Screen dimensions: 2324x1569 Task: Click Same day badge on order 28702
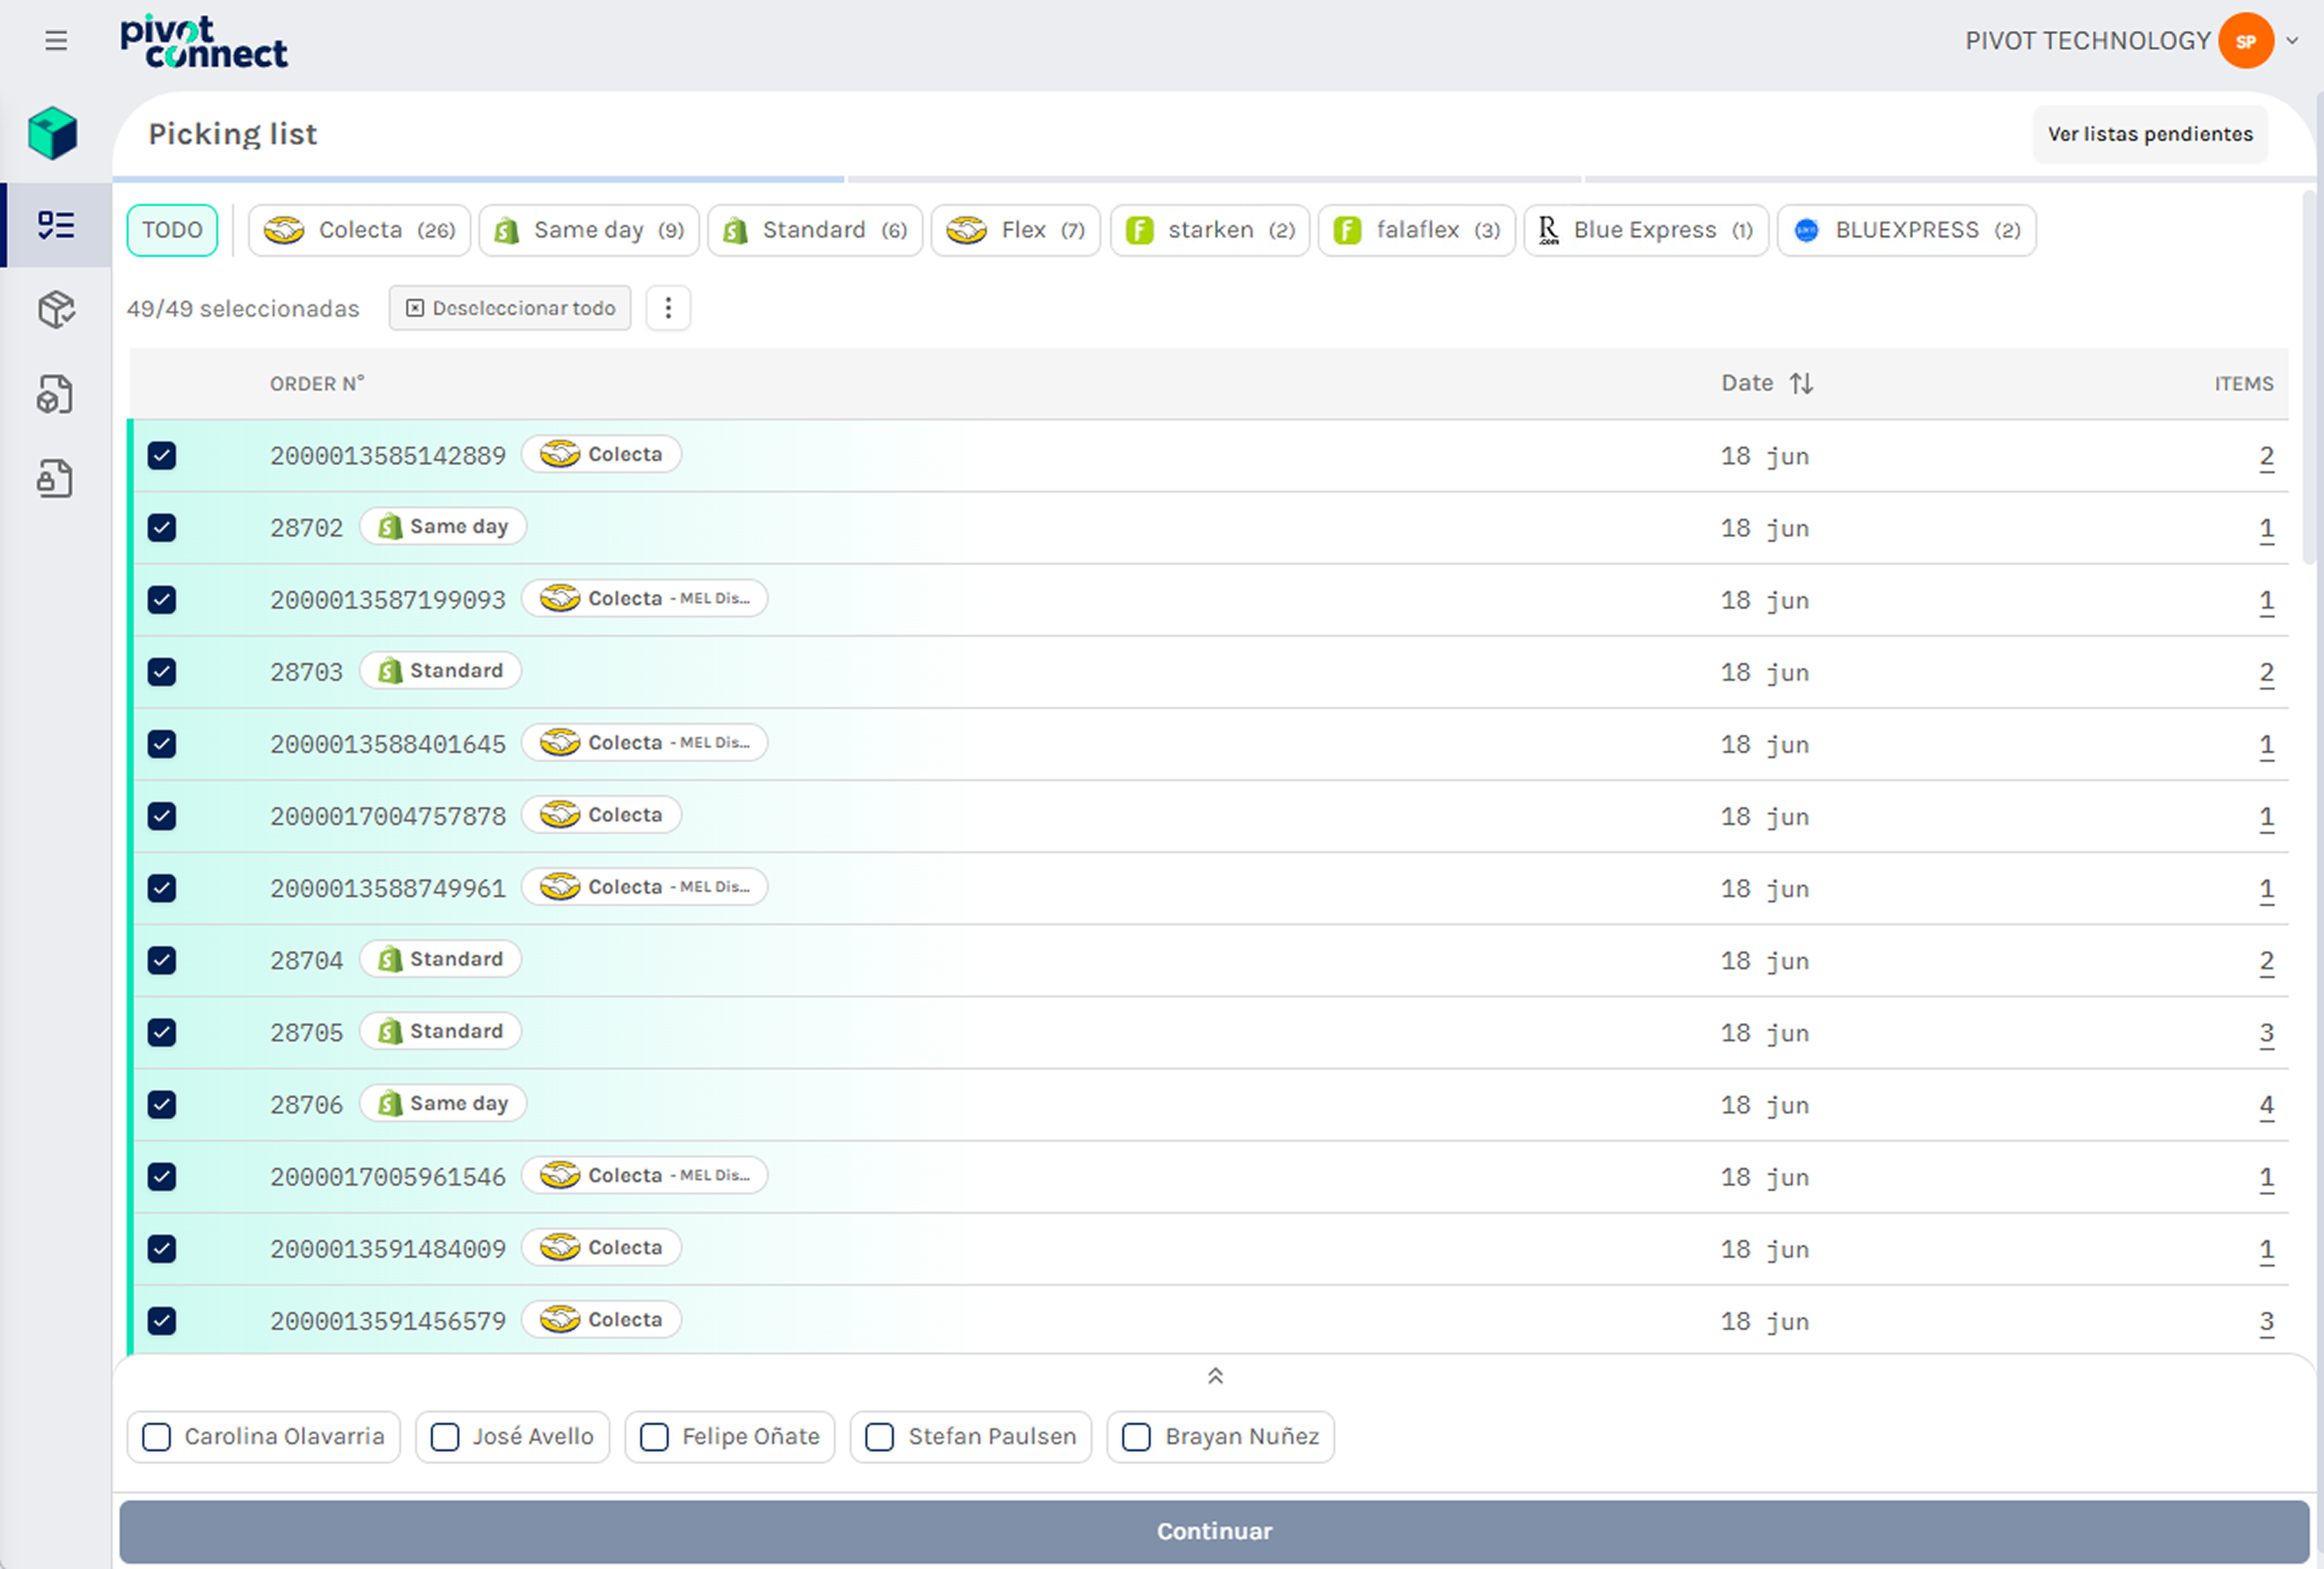pyautogui.click(x=443, y=526)
